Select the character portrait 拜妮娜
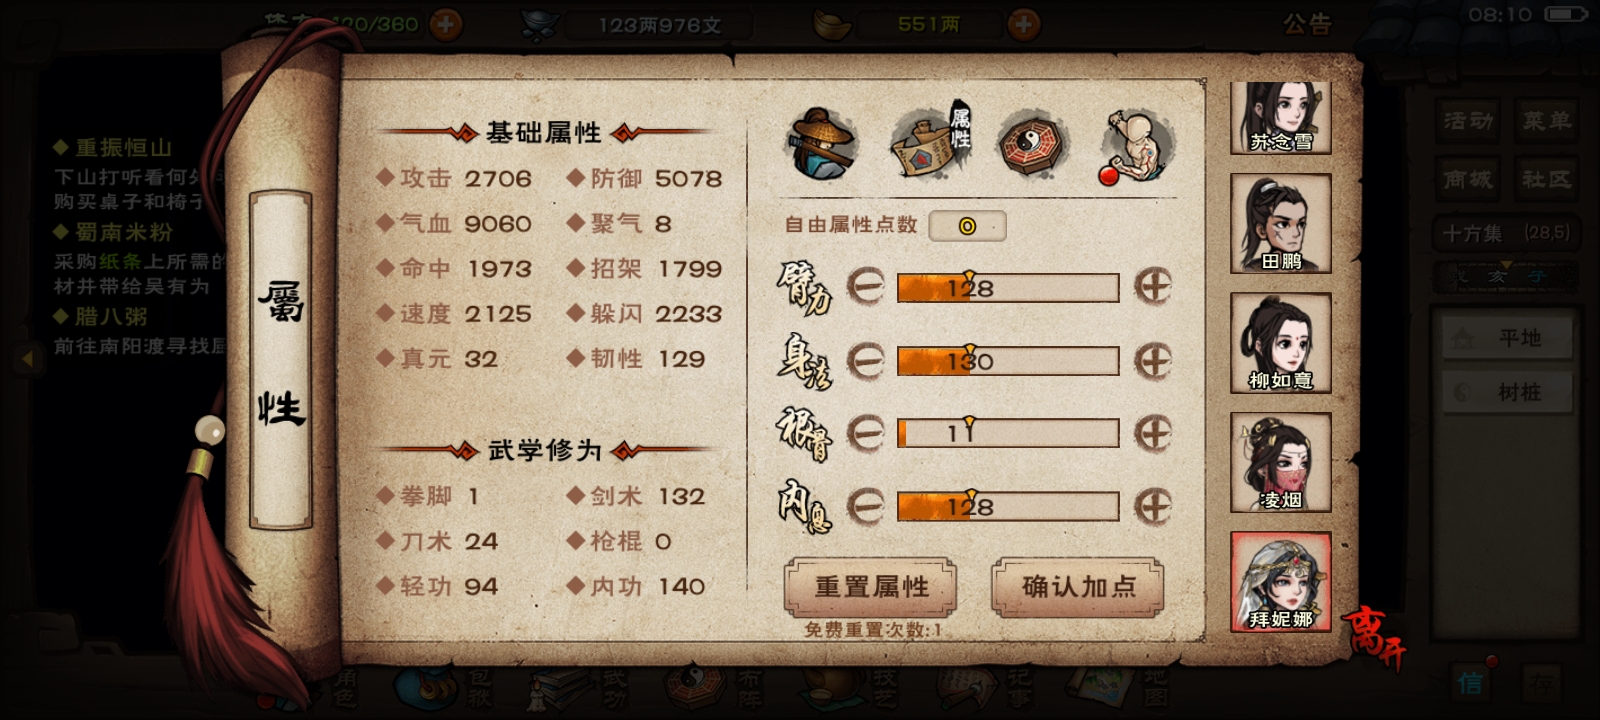Screen dimensions: 1600x720 pos(1281,581)
